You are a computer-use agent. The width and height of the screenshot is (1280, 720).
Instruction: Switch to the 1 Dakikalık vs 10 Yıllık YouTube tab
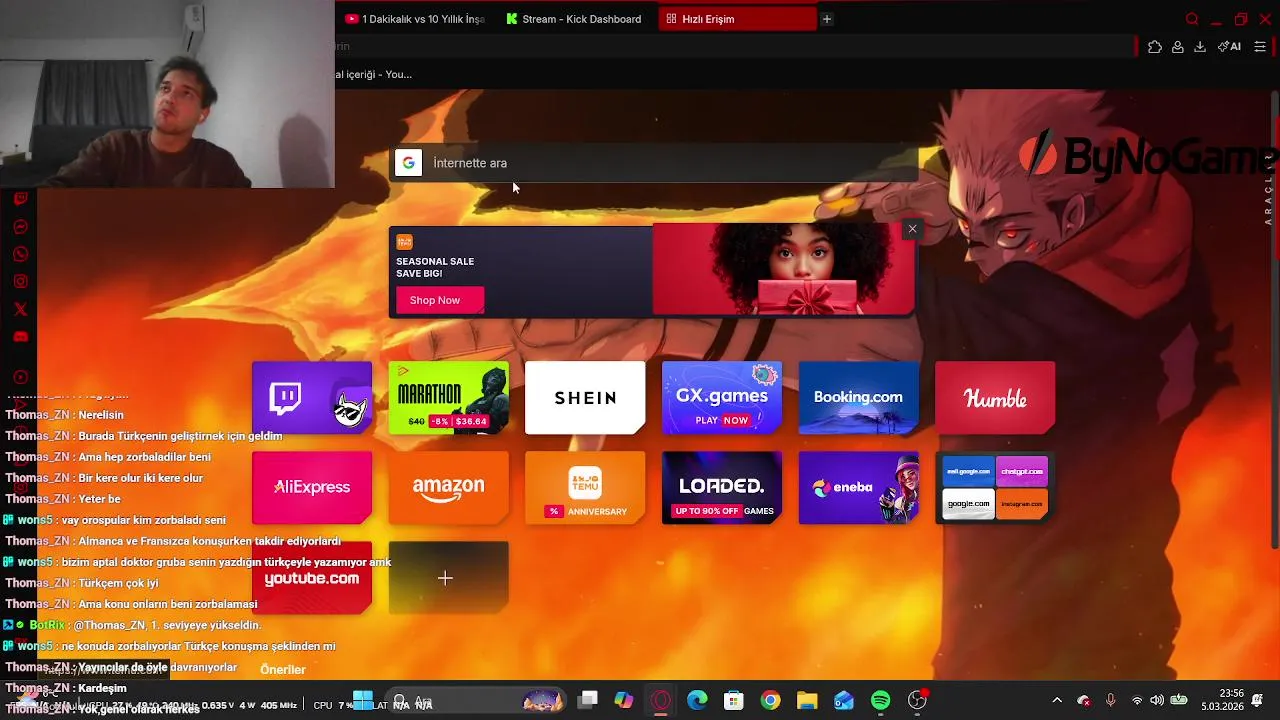[415, 19]
